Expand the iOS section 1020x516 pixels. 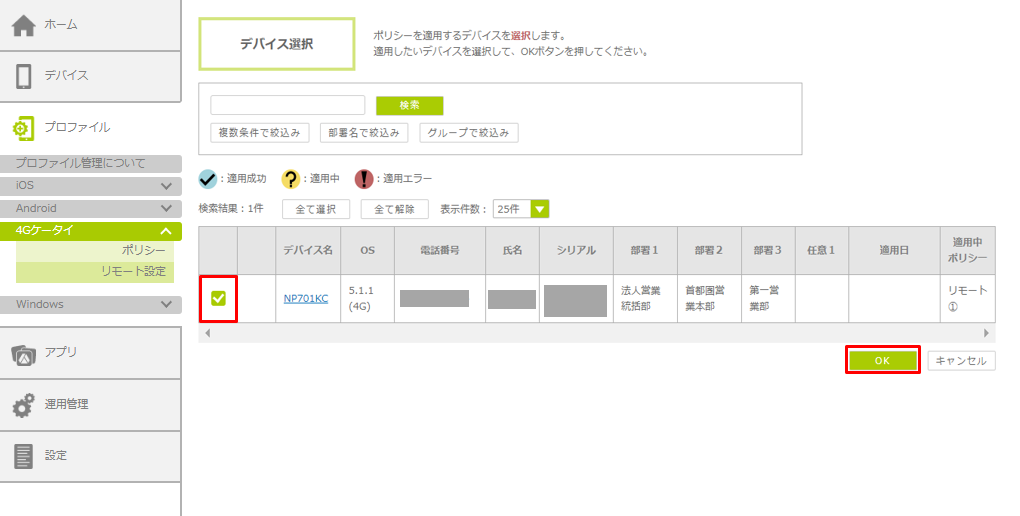click(166, 186)
